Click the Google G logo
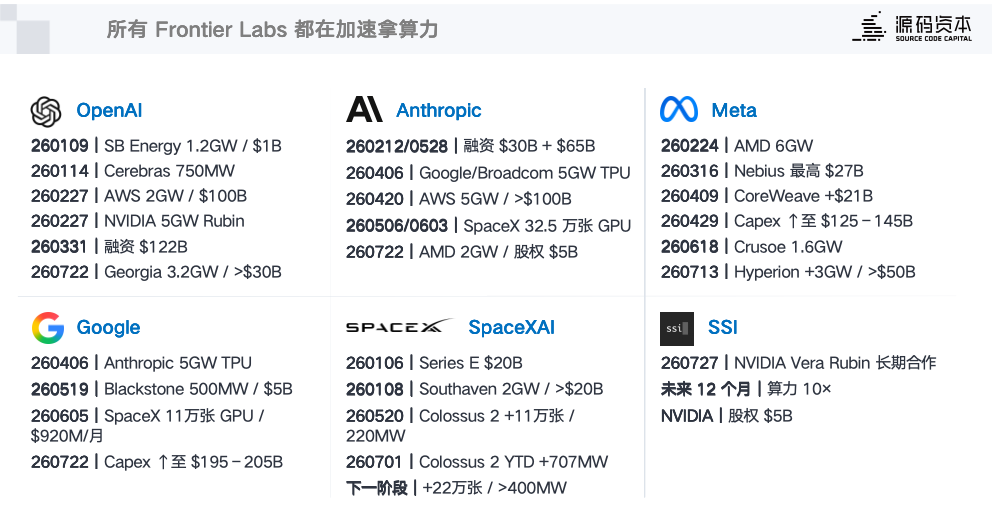 48,328
